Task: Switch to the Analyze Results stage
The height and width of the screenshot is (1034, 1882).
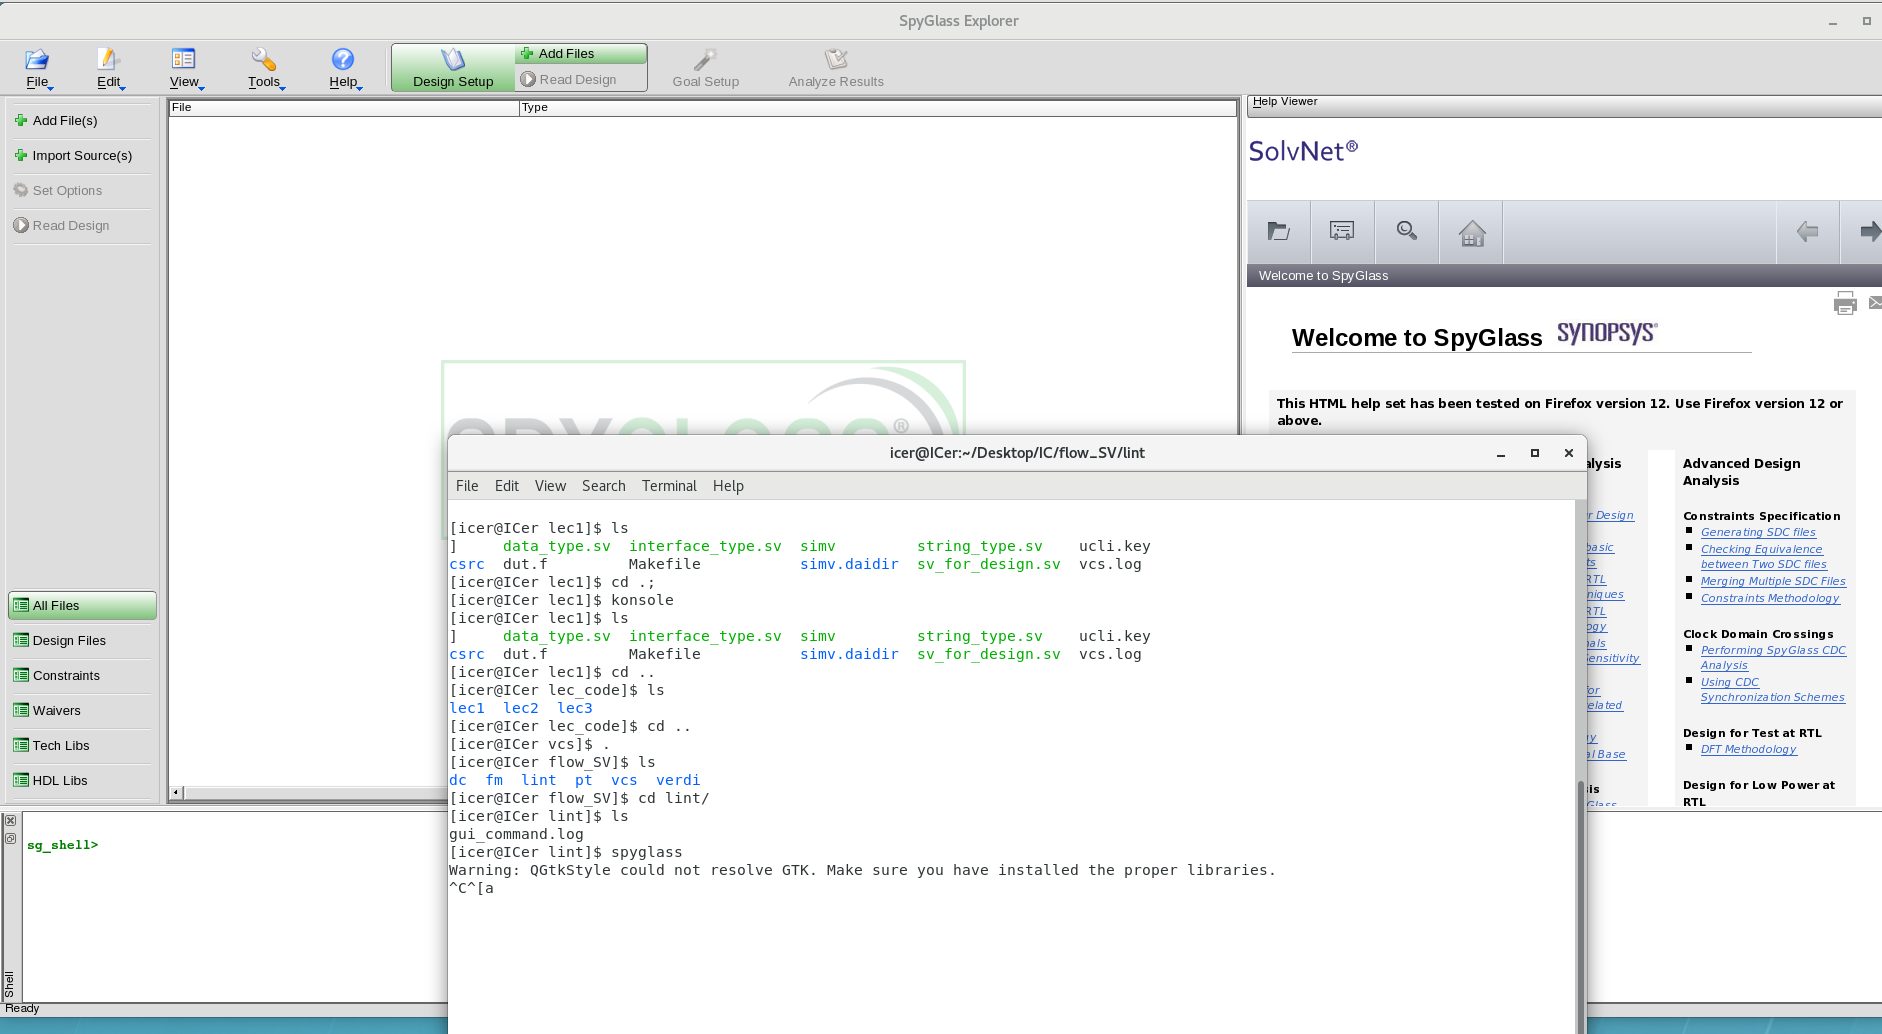Action: pyautogui.click(x=836, y=68)
